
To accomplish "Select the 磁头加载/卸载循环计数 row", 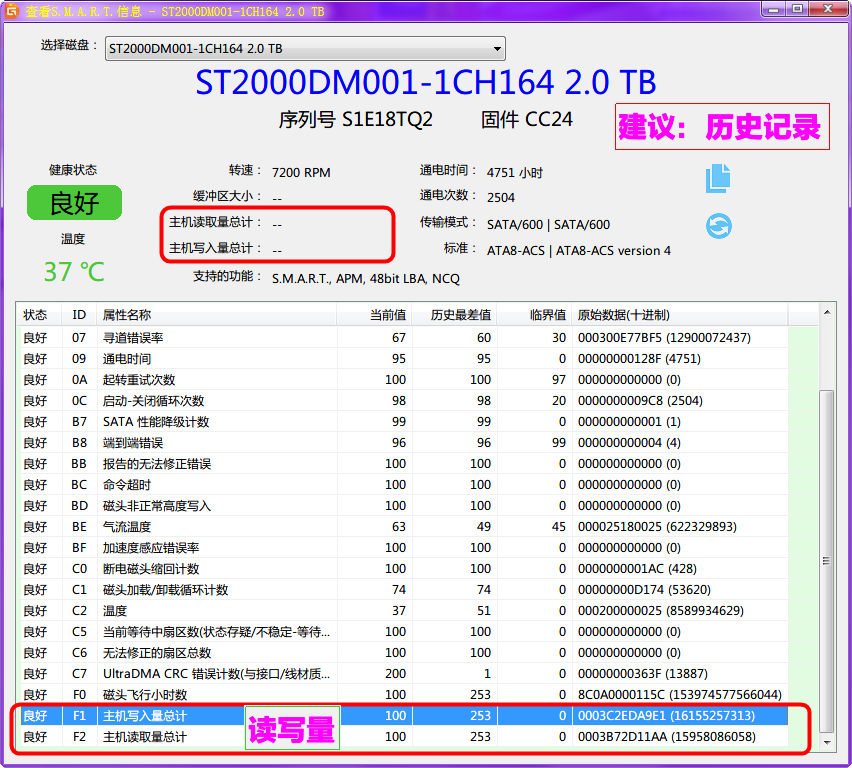I will point(402,590).
